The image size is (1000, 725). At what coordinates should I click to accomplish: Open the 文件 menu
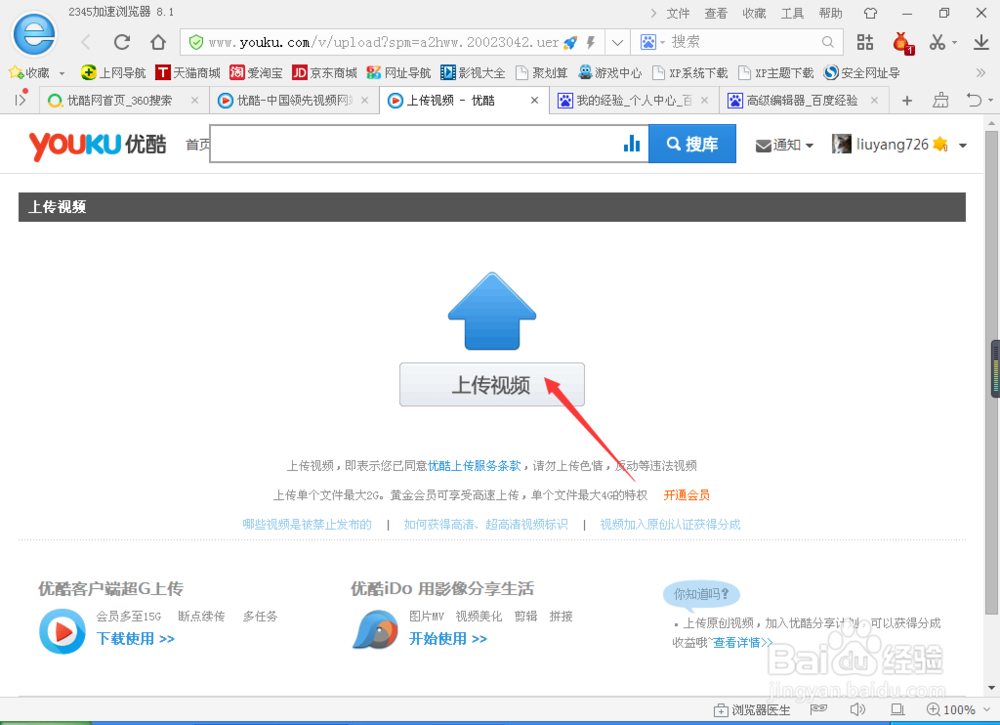tap(678, 13)
